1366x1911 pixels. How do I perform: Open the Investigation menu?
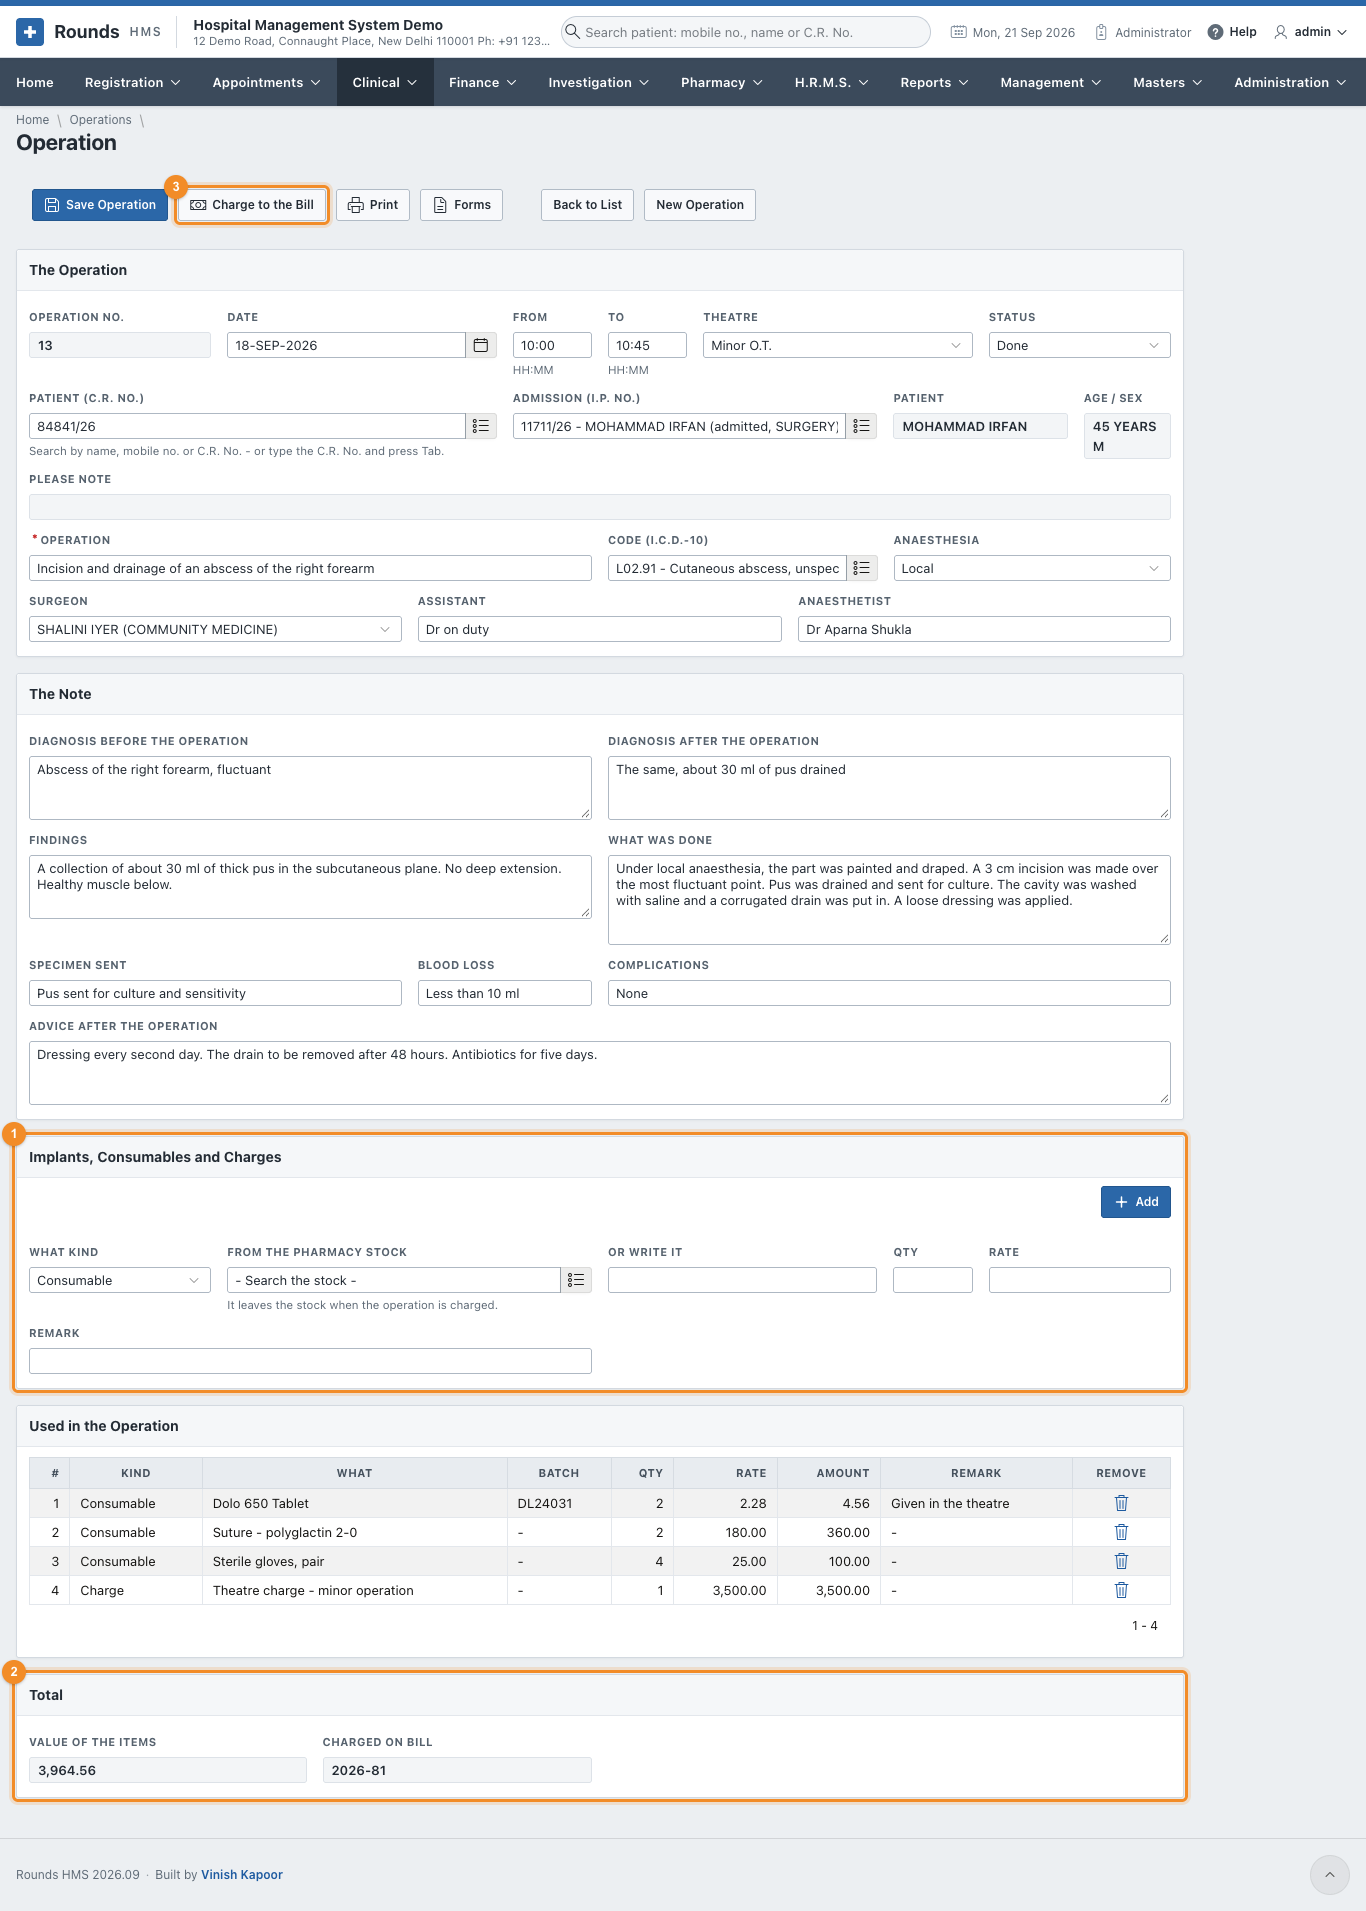599,82
